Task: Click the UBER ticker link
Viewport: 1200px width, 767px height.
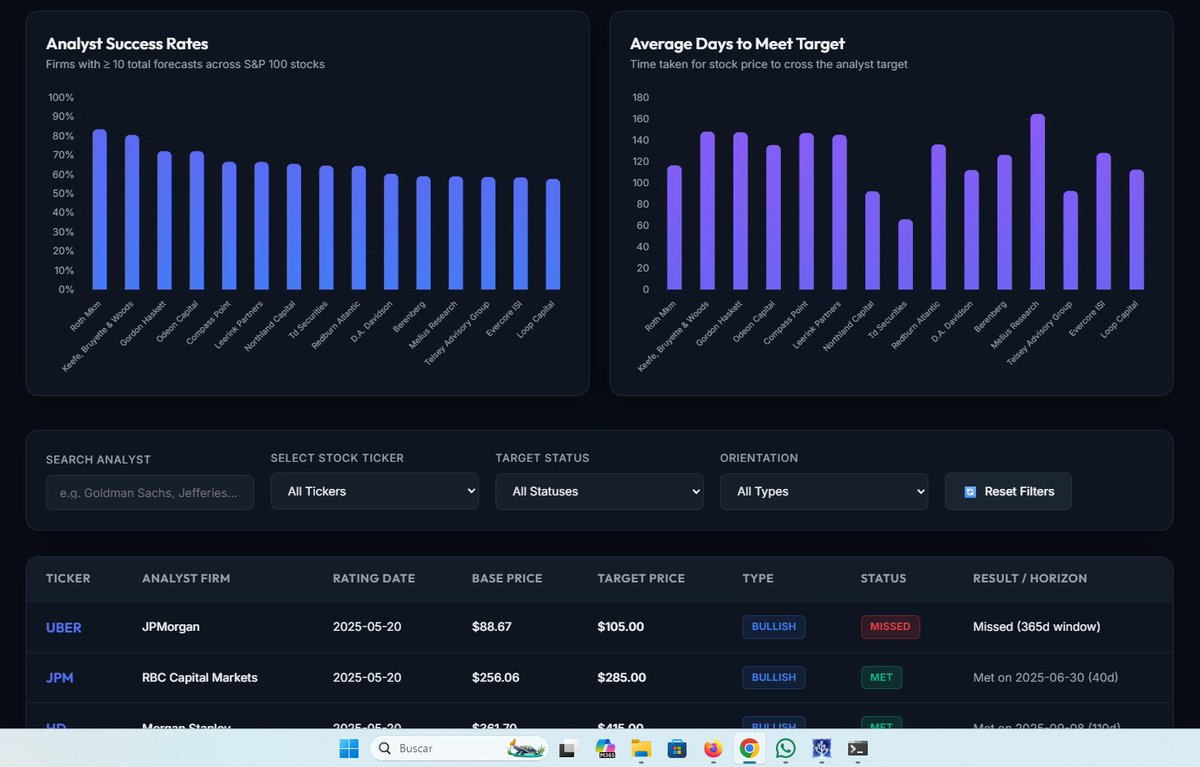Action: click(64, 627)
